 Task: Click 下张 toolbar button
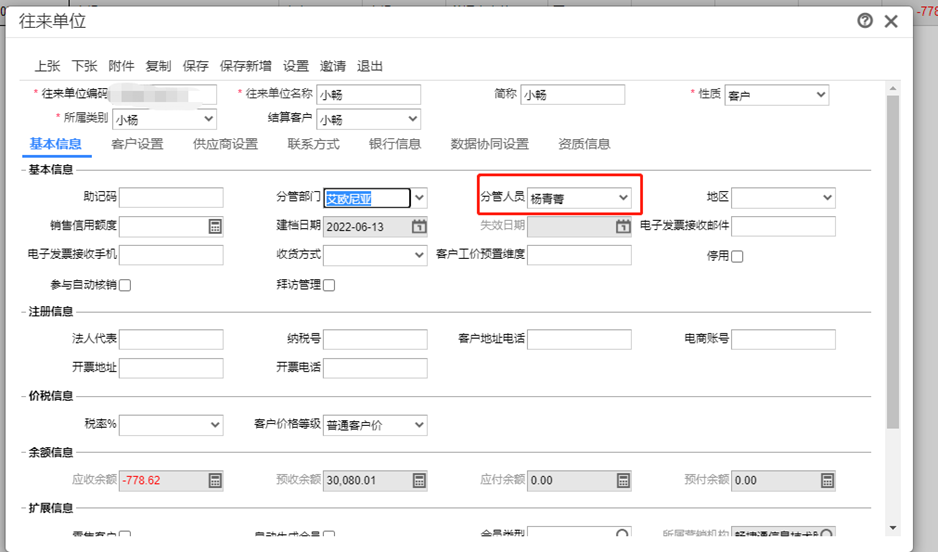pos(84,66)
